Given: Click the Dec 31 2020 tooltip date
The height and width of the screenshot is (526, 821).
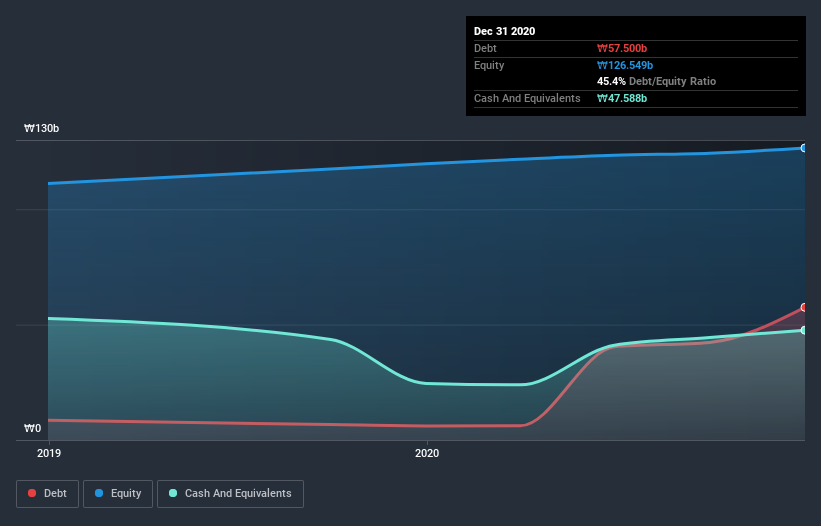Looking at the screenshot, I should click(504, 31).
